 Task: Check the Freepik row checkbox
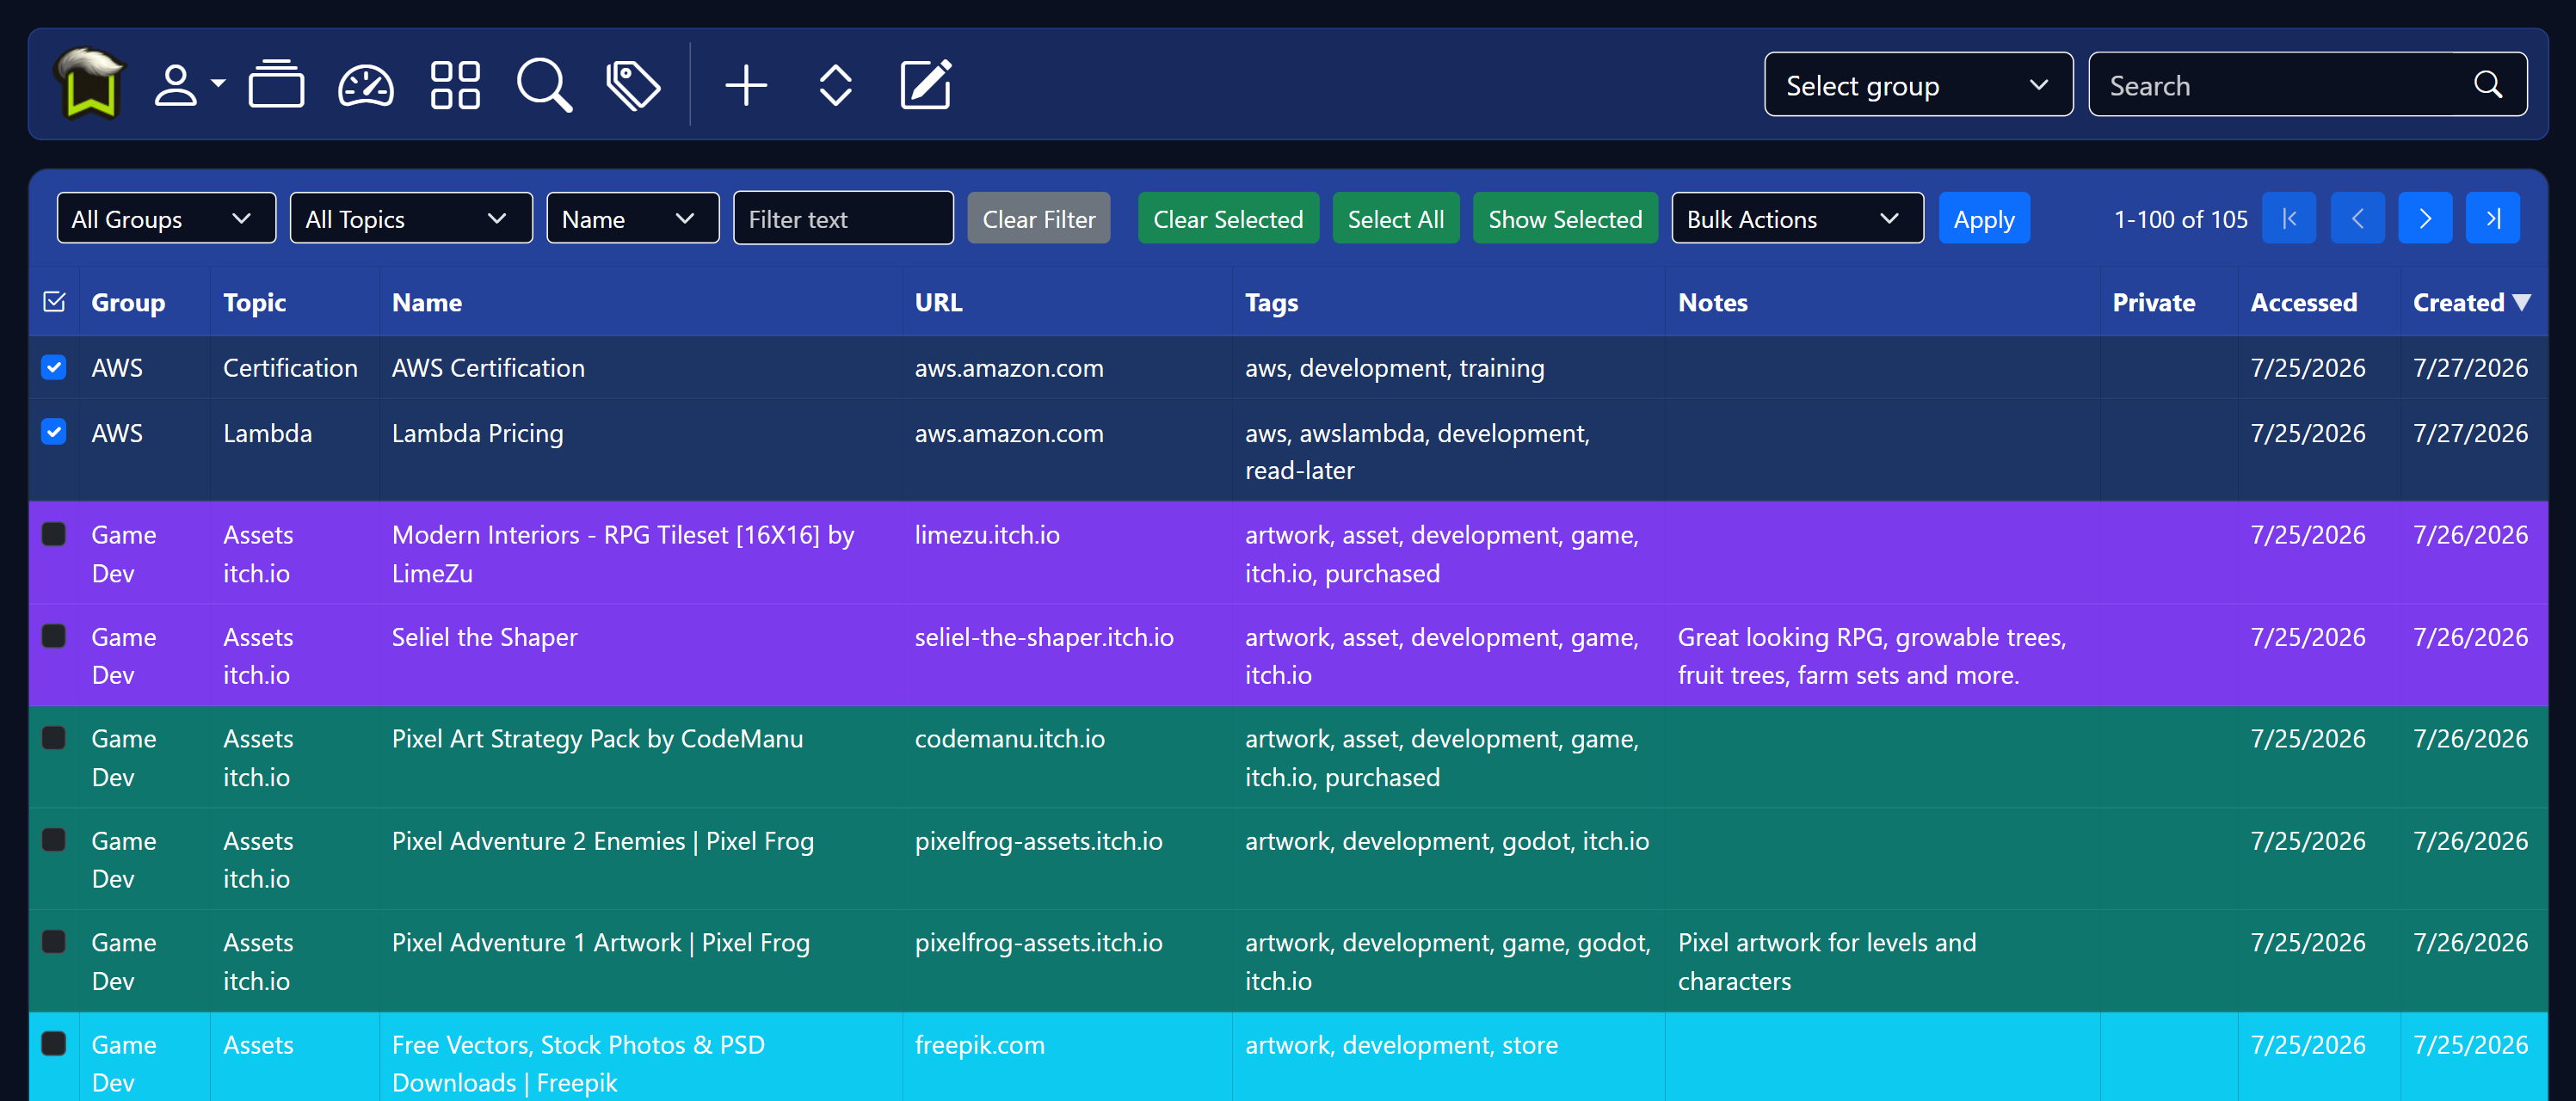click(x=54, y=1044)
